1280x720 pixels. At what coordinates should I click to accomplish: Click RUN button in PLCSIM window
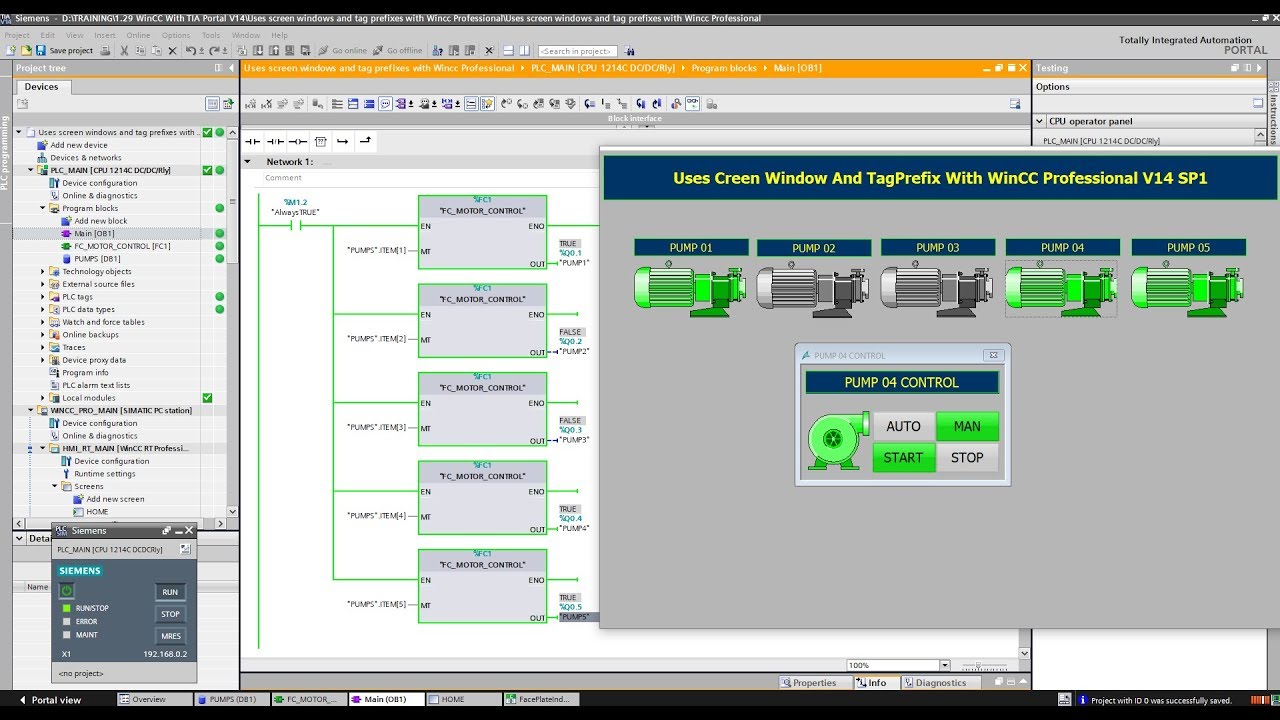click(170, 592)
